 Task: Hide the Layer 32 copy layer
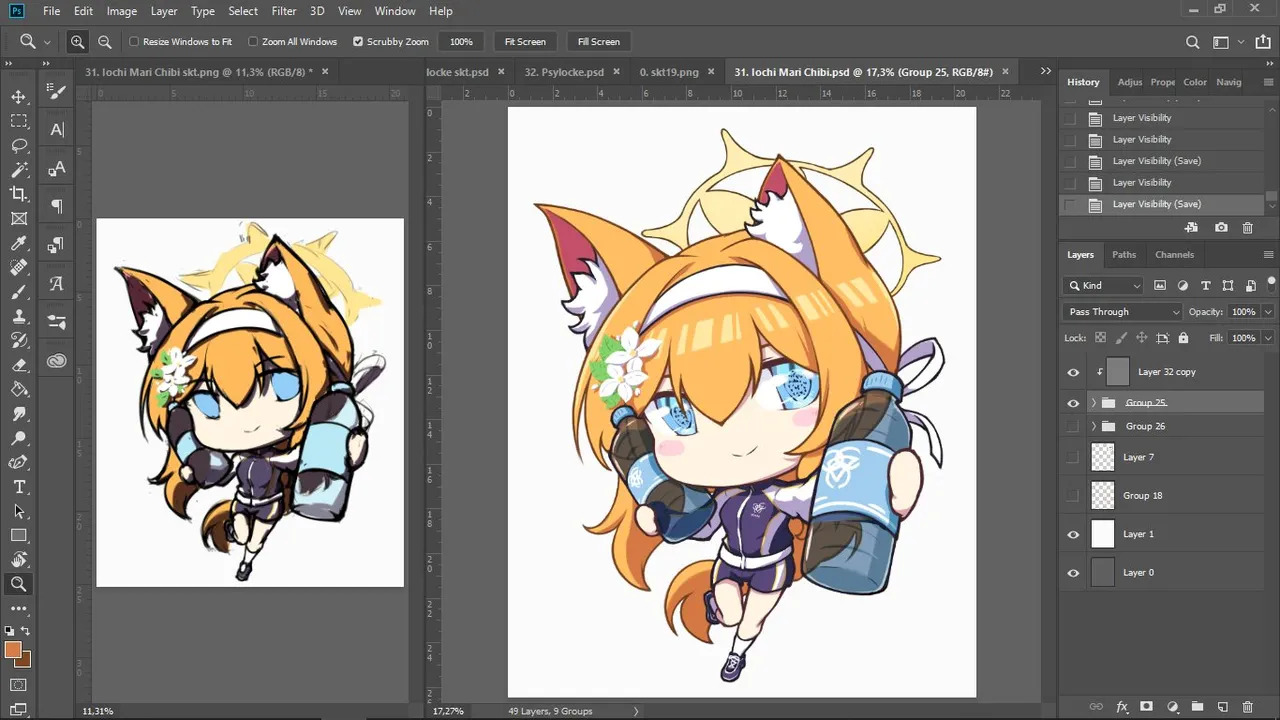[1073, 372]
